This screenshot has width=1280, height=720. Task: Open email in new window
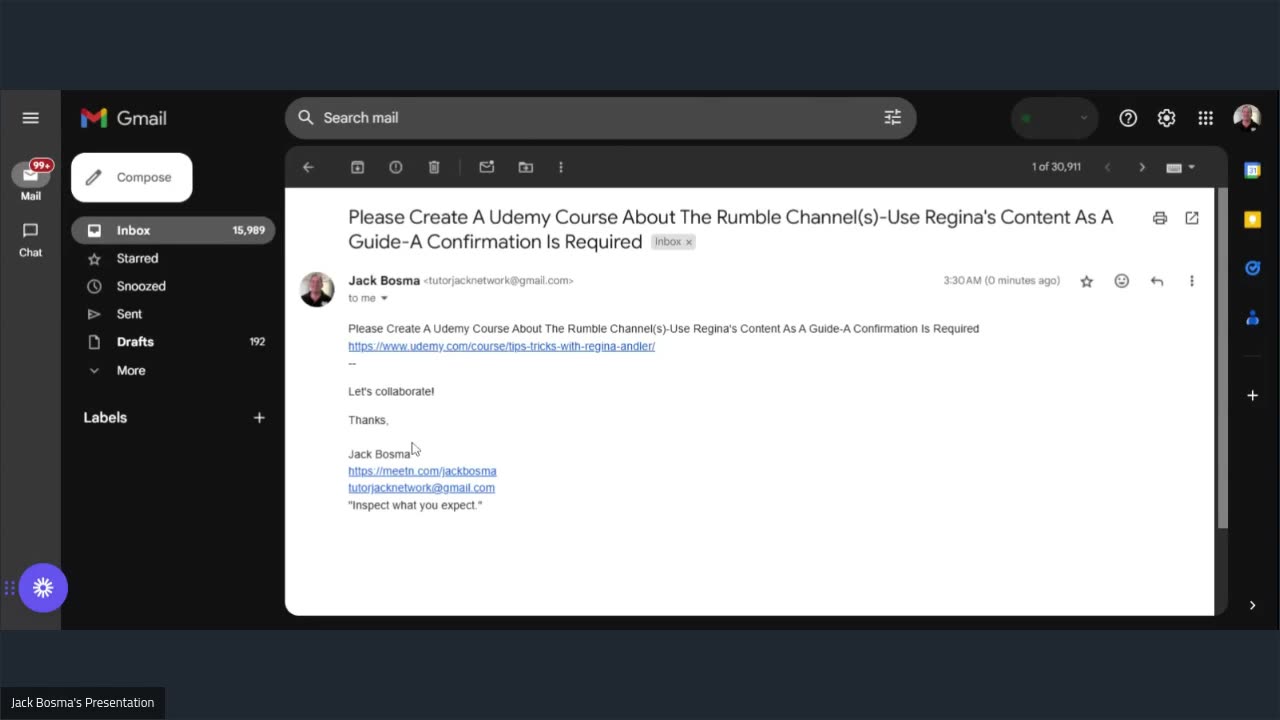pyautogui.click(x=1192, y=218)
